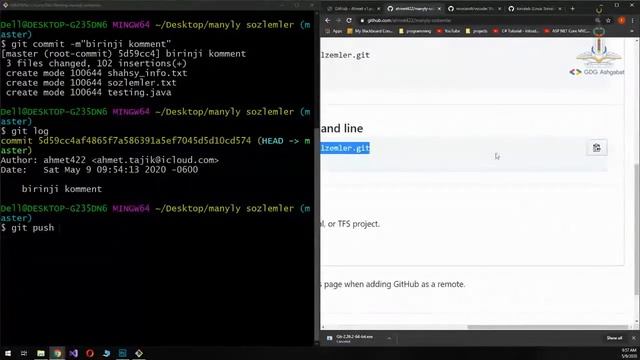Open the programming bookmarks folder
Screen dimensions: 640x360
tap(415, 31)
